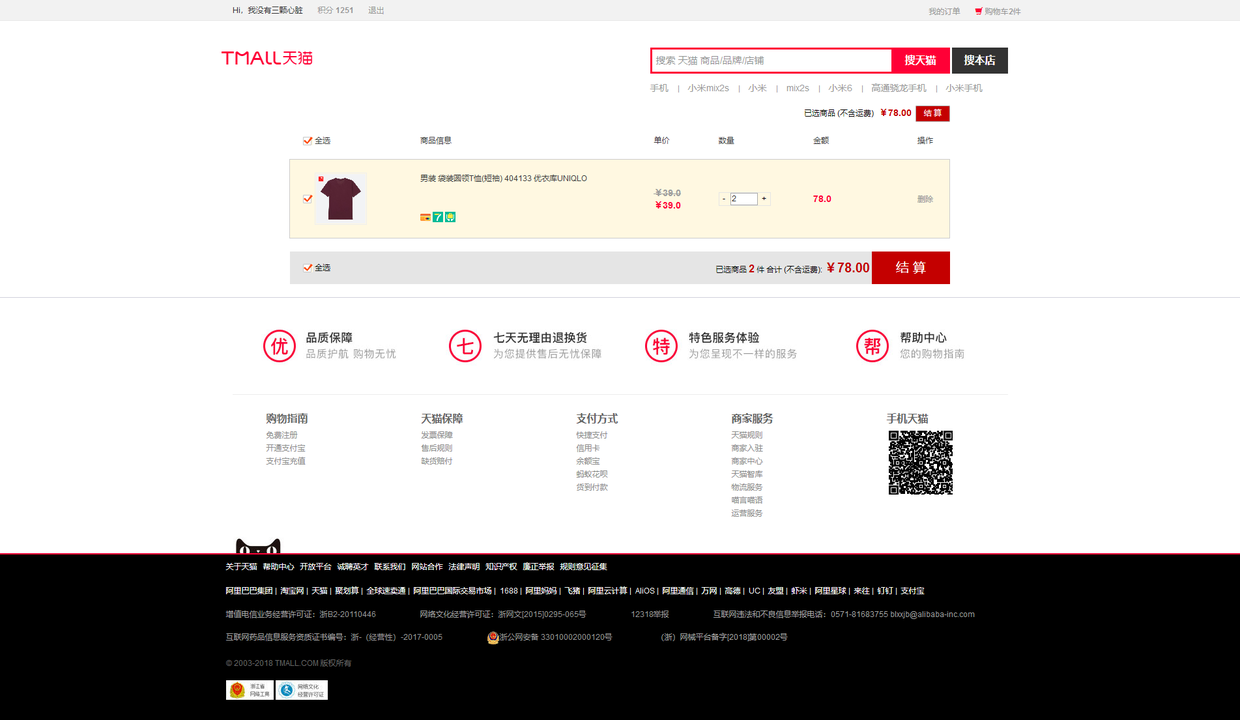This screenshot has width=1240, height=720.
Task: Open the 支付宝 link in Alibaba sites row
Action: pyautogui.click(x=913, y=591)
